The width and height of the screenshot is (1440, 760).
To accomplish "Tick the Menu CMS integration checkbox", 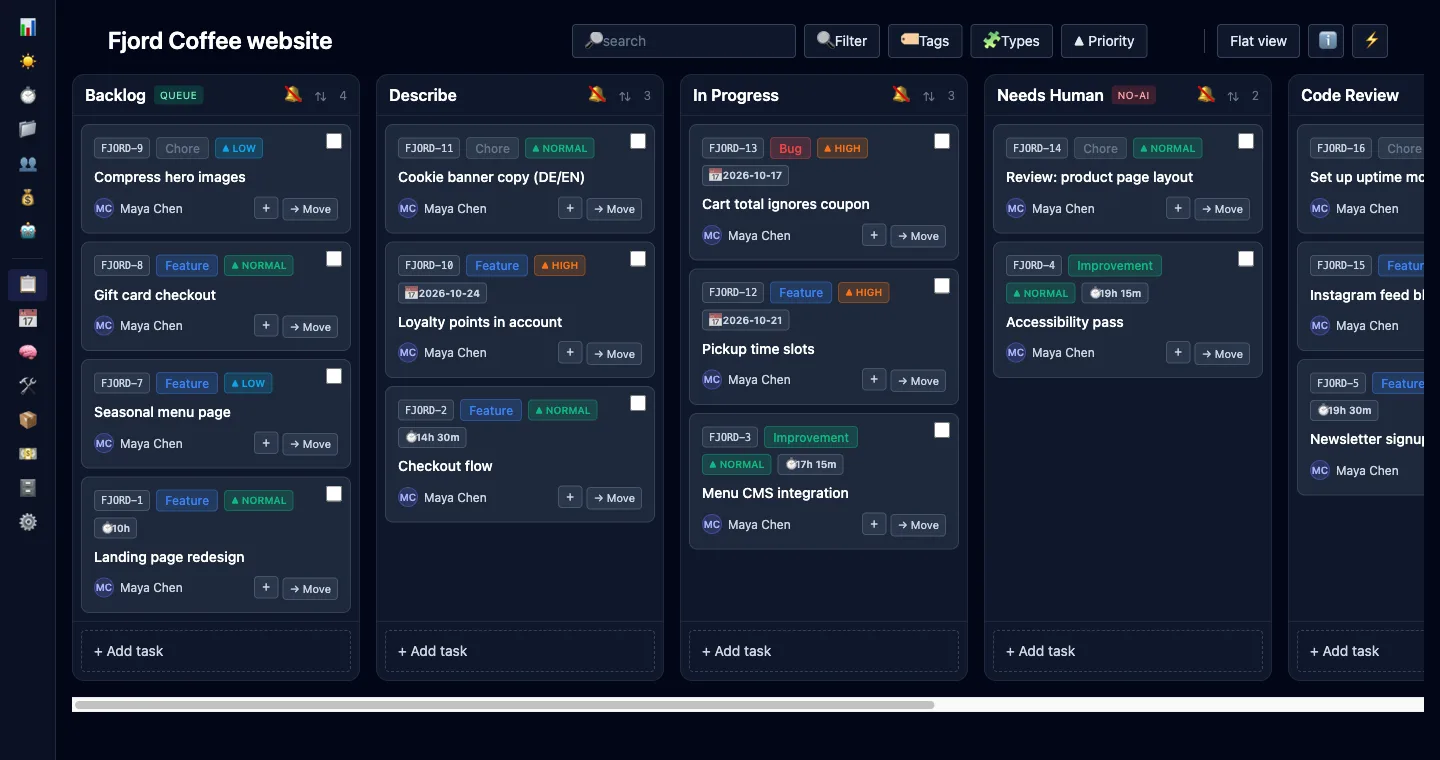I will (x=942, y=430).
